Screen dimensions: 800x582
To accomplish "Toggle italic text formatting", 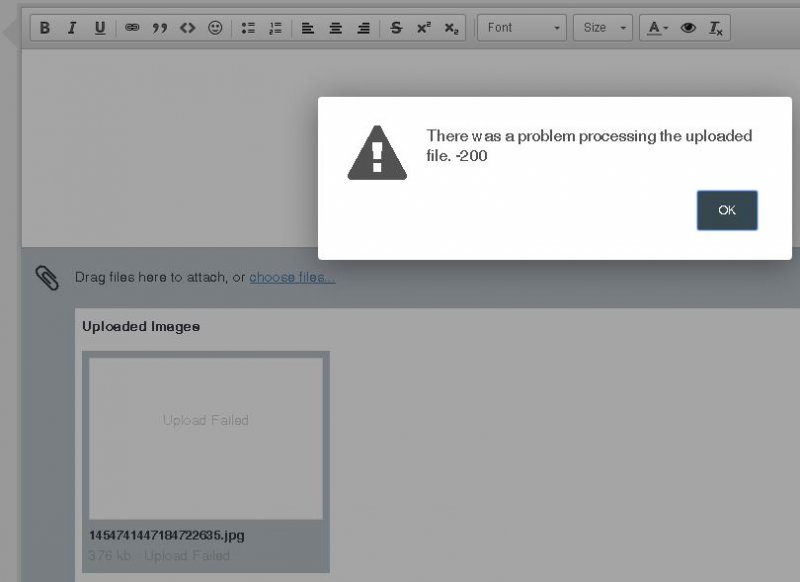I will (x=72, y=28).
